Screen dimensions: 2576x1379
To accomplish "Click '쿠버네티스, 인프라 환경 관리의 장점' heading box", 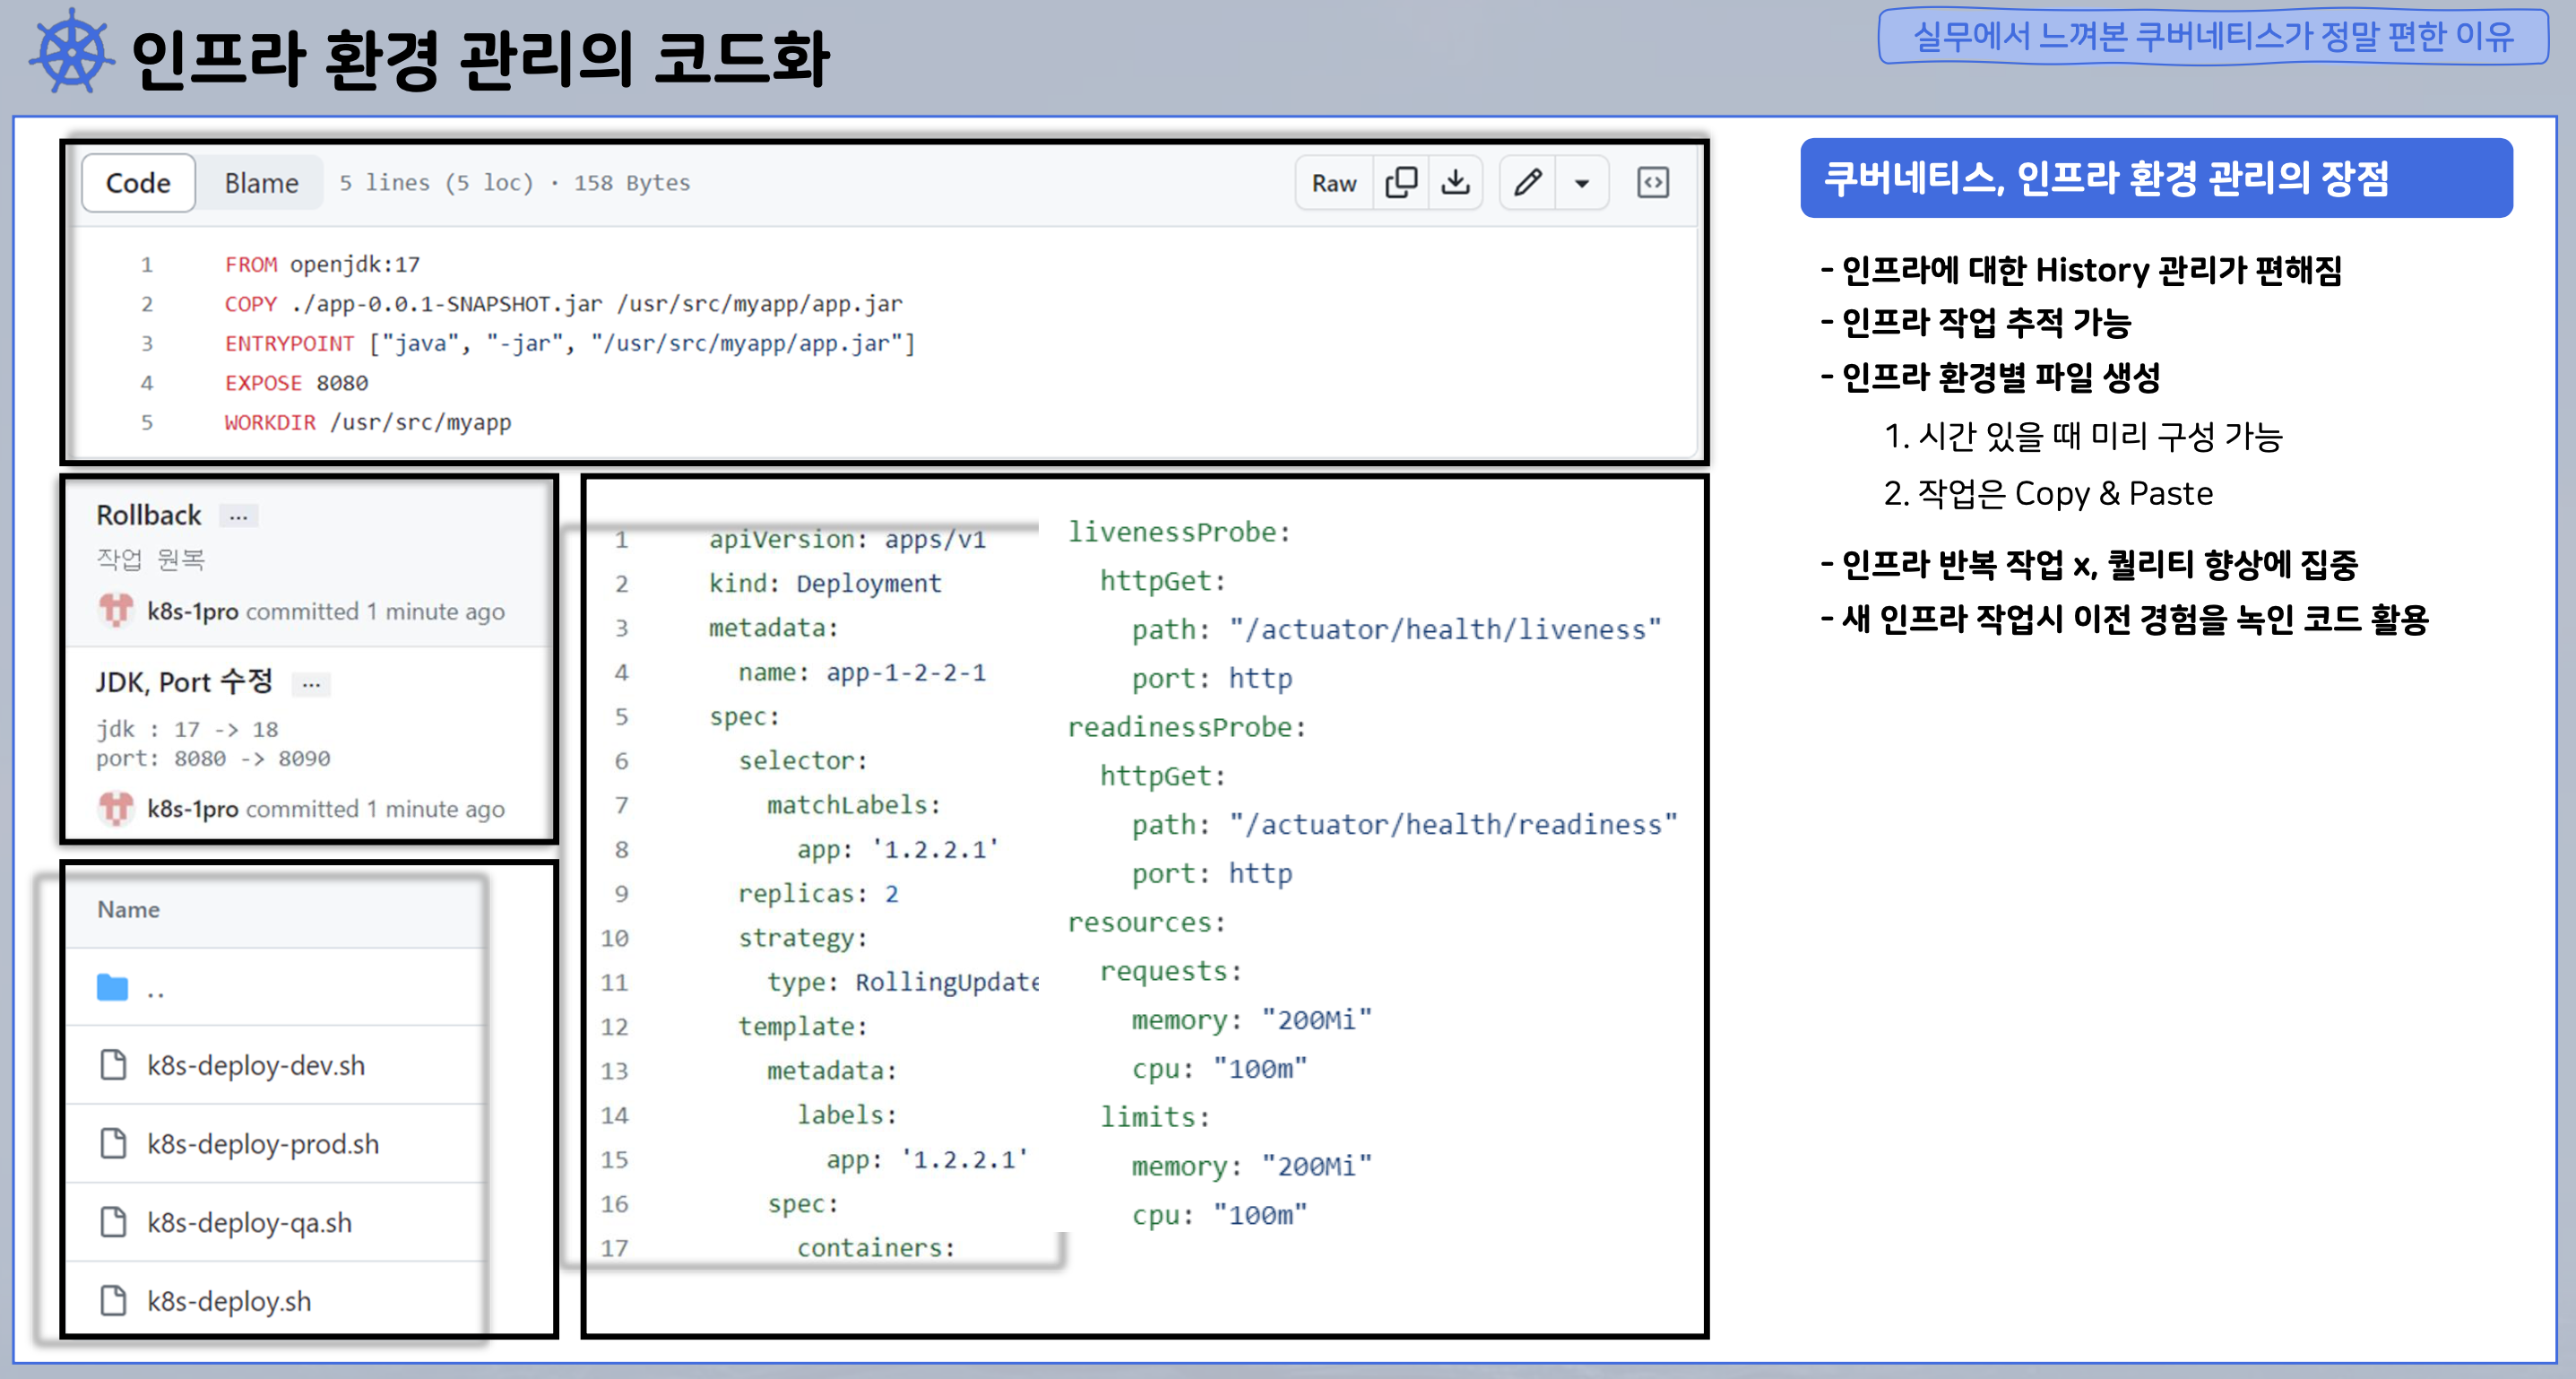I will coord(2156,178).
